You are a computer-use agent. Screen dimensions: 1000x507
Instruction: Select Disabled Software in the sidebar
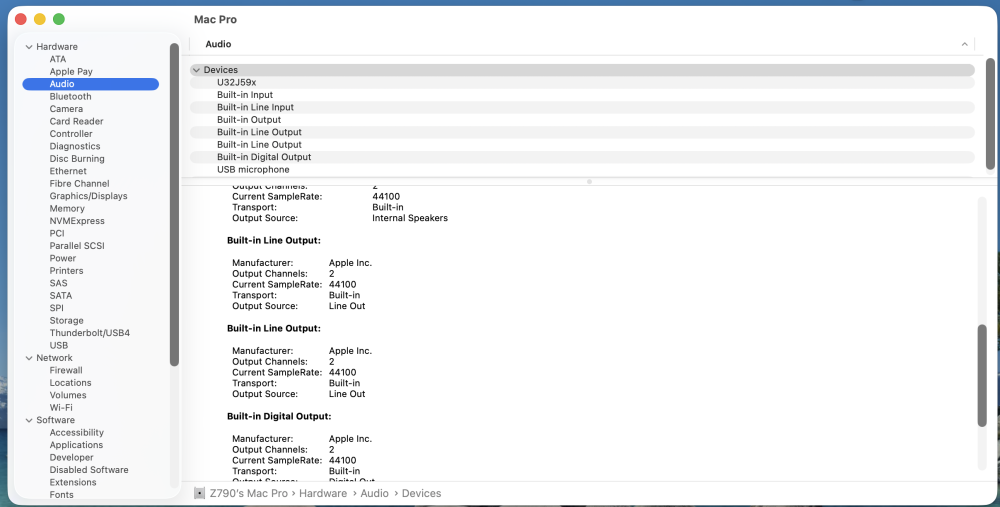click(89, 470)
